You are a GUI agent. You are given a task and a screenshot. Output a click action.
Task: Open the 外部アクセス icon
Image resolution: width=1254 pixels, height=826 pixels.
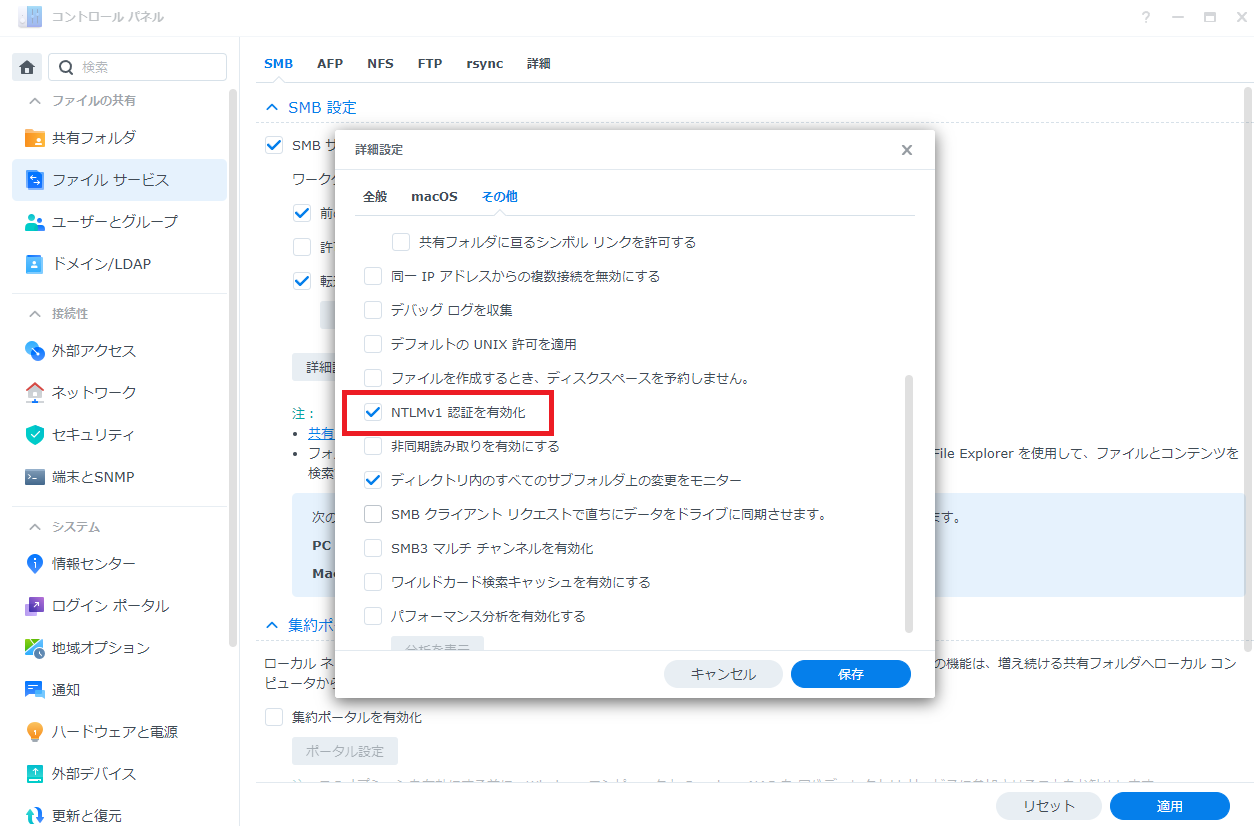(35, 351)
